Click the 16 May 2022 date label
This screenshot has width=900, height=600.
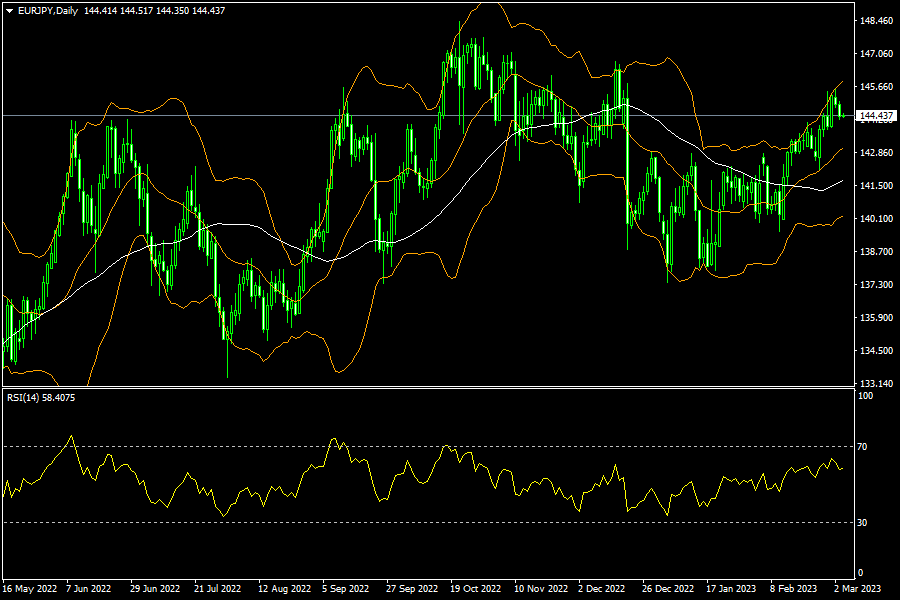coord(30,589)
